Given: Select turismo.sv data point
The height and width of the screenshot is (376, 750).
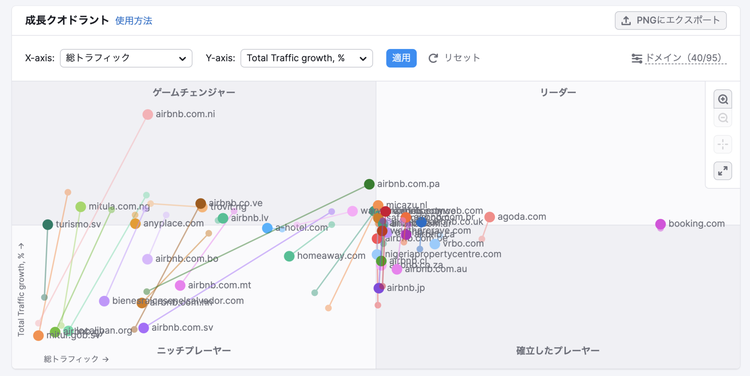Looking at the screenshot, I should tap(48, 224).
